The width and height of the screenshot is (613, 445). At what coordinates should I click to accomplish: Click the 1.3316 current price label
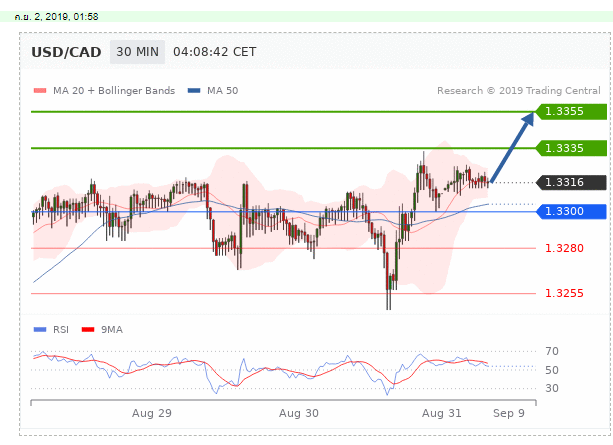click(571, 182)
